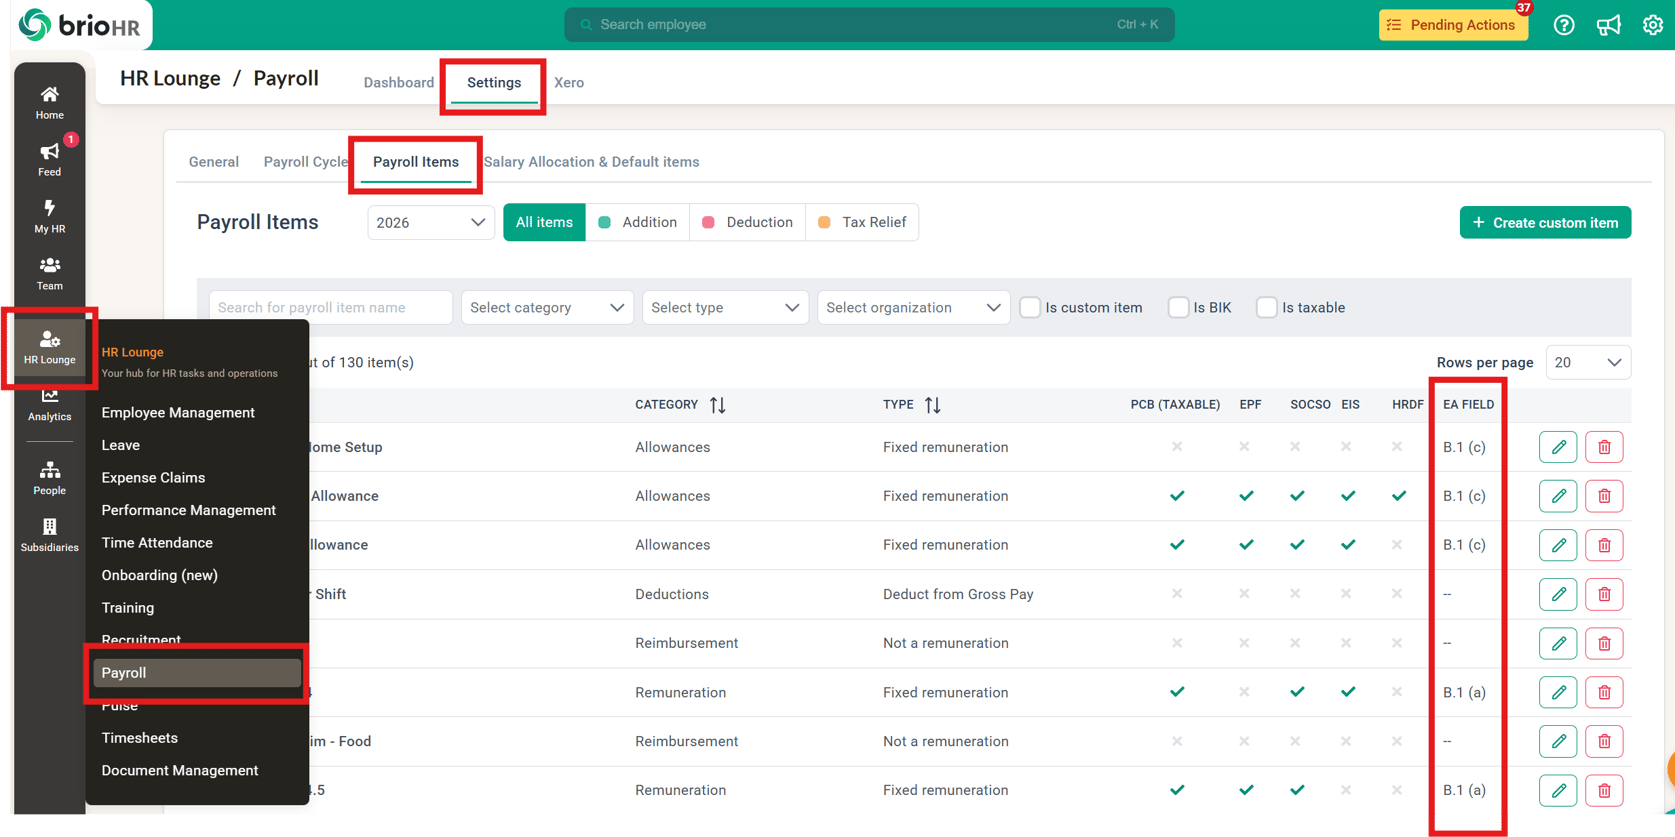Viewport: 1675px width, 837px height.
Task: Open the Payroll Cycle tab
Action: point(306,162)
